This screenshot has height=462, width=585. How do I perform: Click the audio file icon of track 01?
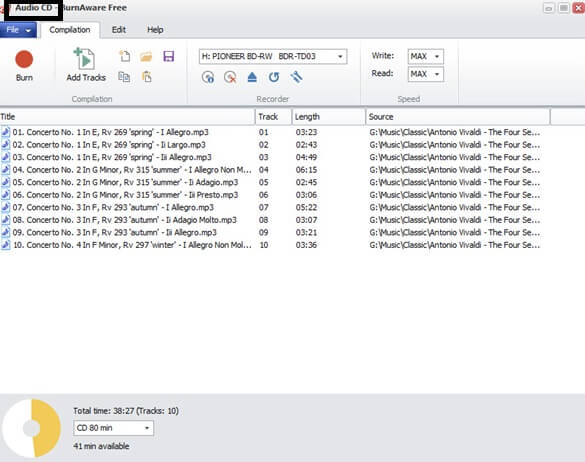6,132
